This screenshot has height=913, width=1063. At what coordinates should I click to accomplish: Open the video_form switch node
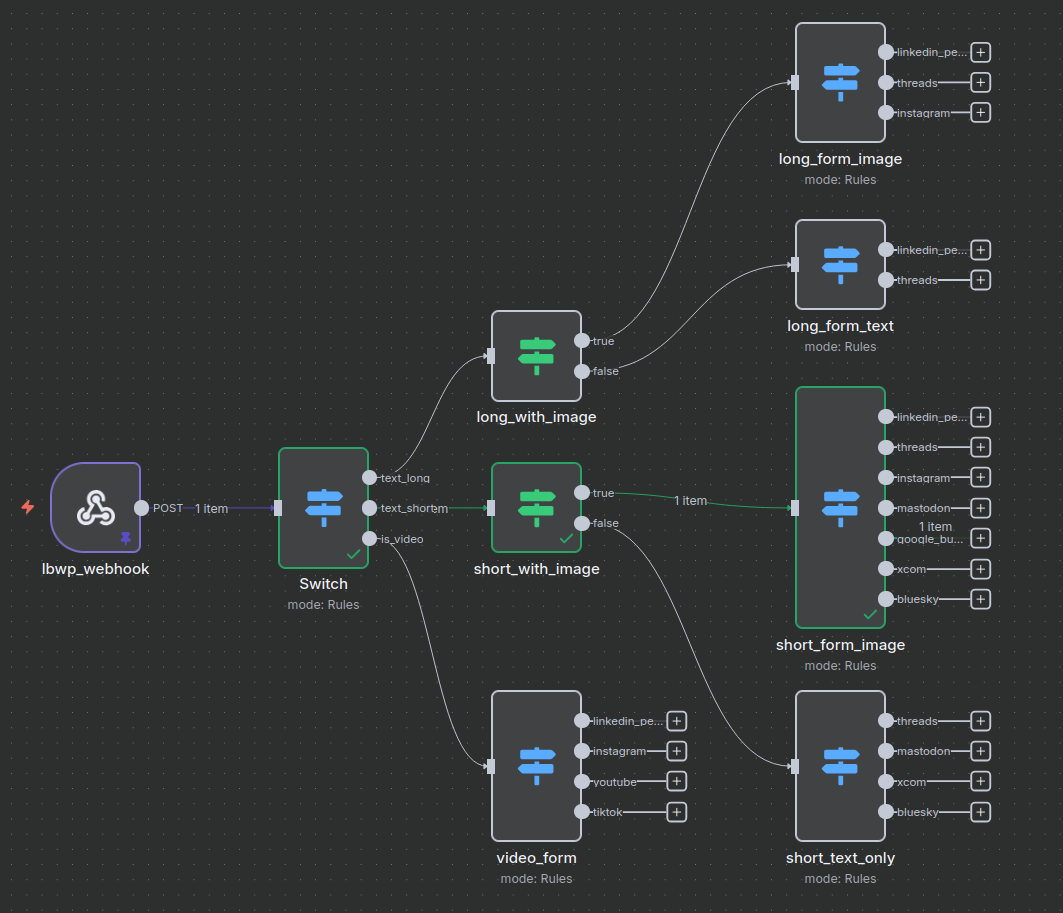point(536,765)
